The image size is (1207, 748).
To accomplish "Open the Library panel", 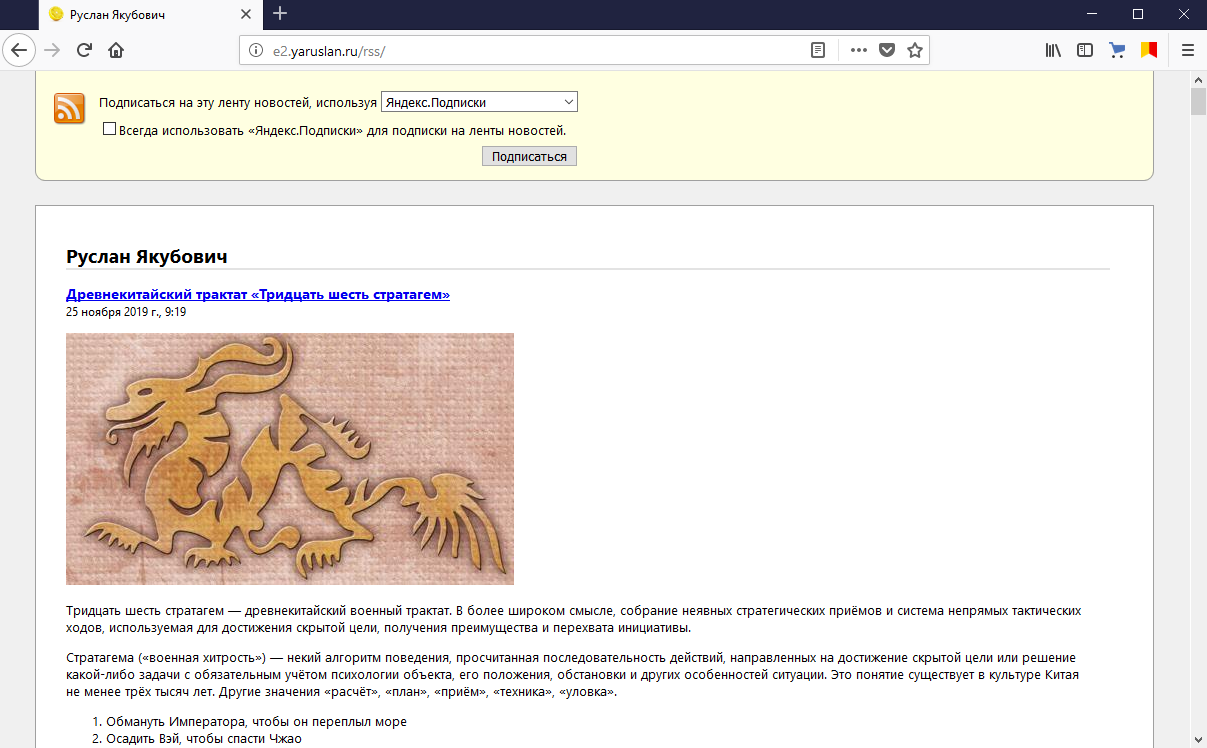I will (x=1053, y=50).
